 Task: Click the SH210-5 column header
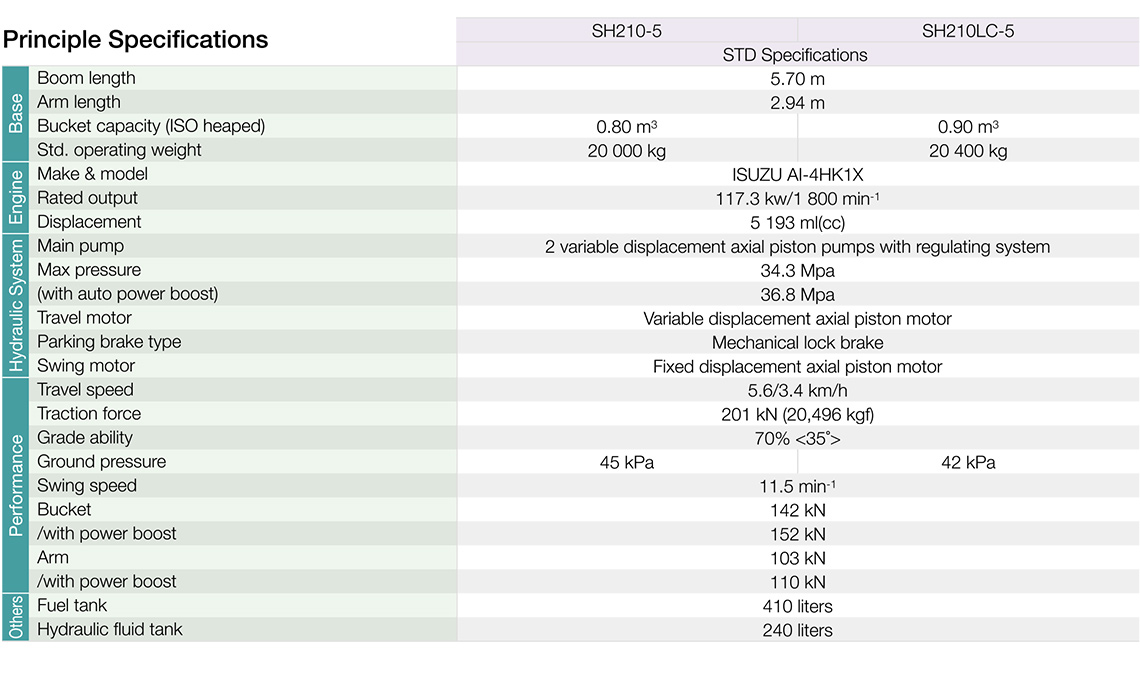point(626,31)
